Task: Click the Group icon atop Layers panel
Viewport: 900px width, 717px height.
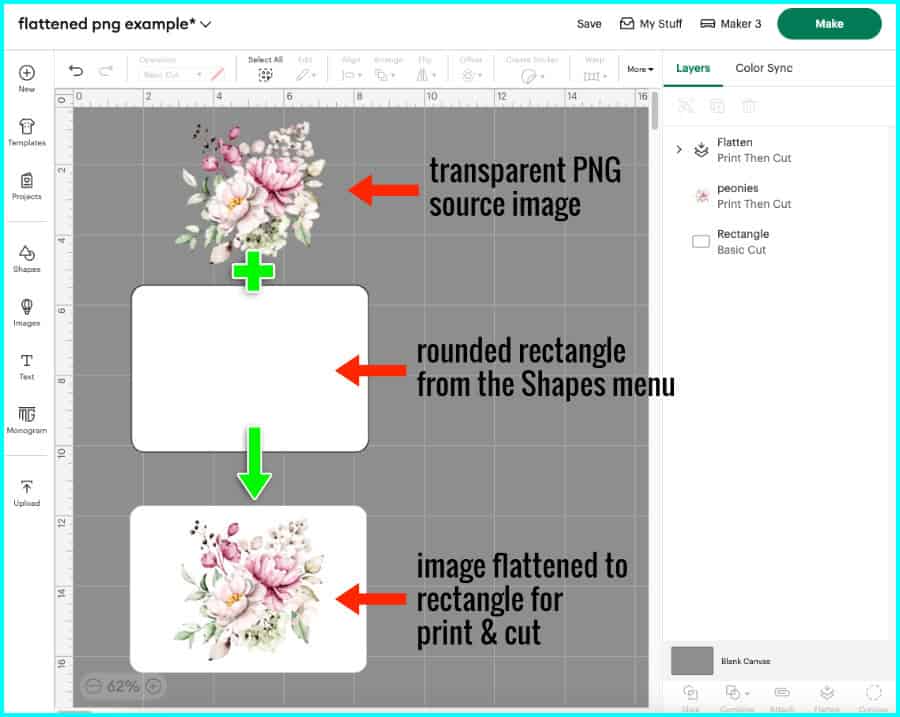Action: (686, 106)
